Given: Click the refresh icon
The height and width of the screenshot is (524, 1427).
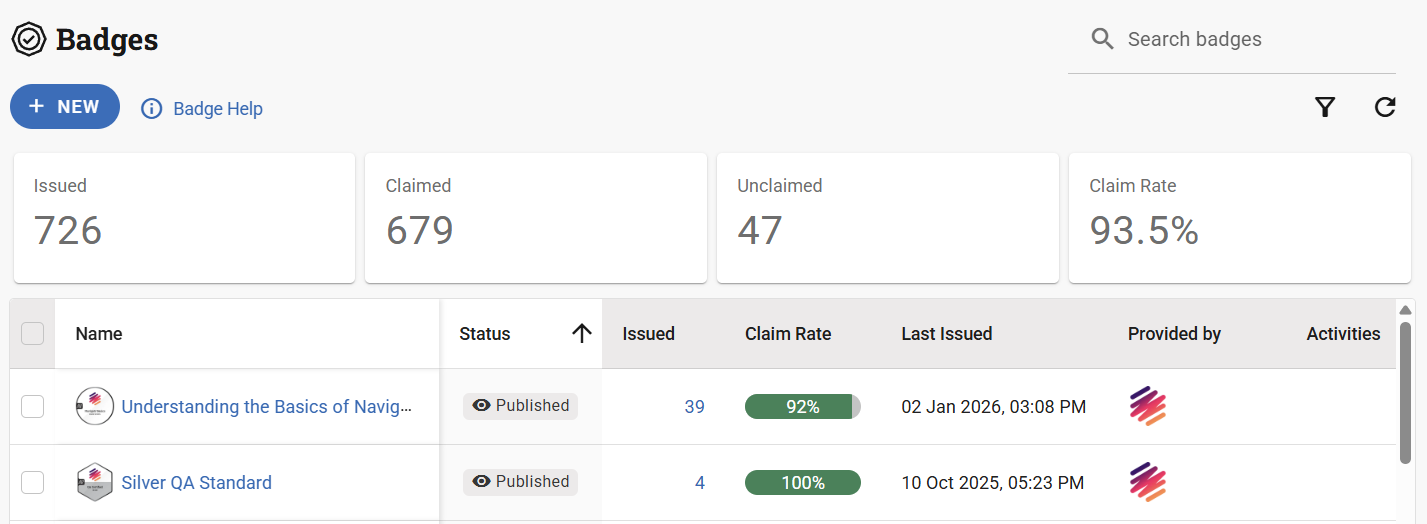Looking at the screenshot, I should [x=1385, y=107].
